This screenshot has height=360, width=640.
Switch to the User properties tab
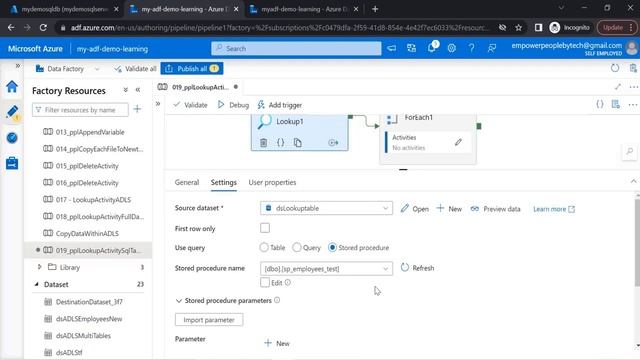point(272,182)
